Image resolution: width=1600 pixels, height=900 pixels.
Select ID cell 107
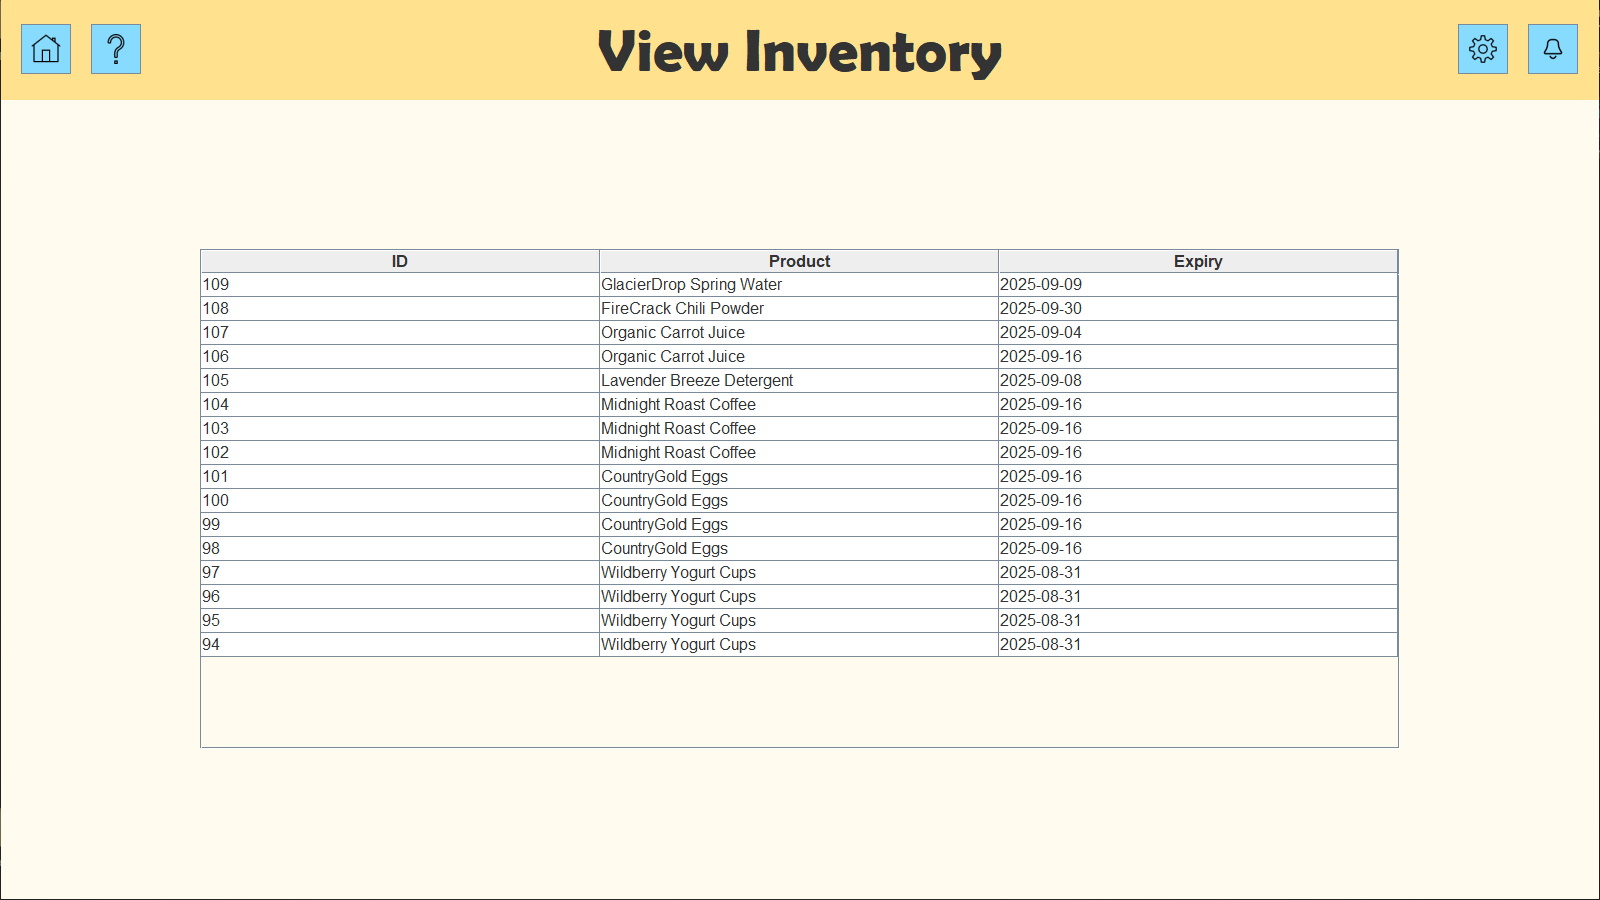pos(400,333)
